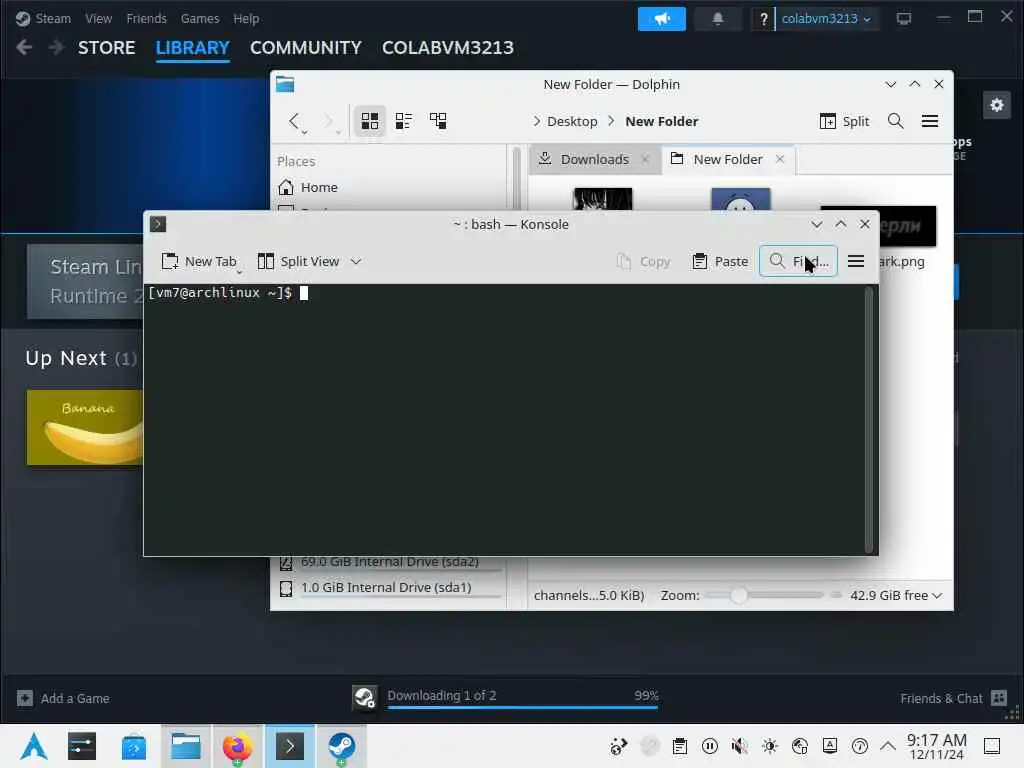Go to the Steam STORE page
The height and width of the screenshot is (768, 1024).
106,48
